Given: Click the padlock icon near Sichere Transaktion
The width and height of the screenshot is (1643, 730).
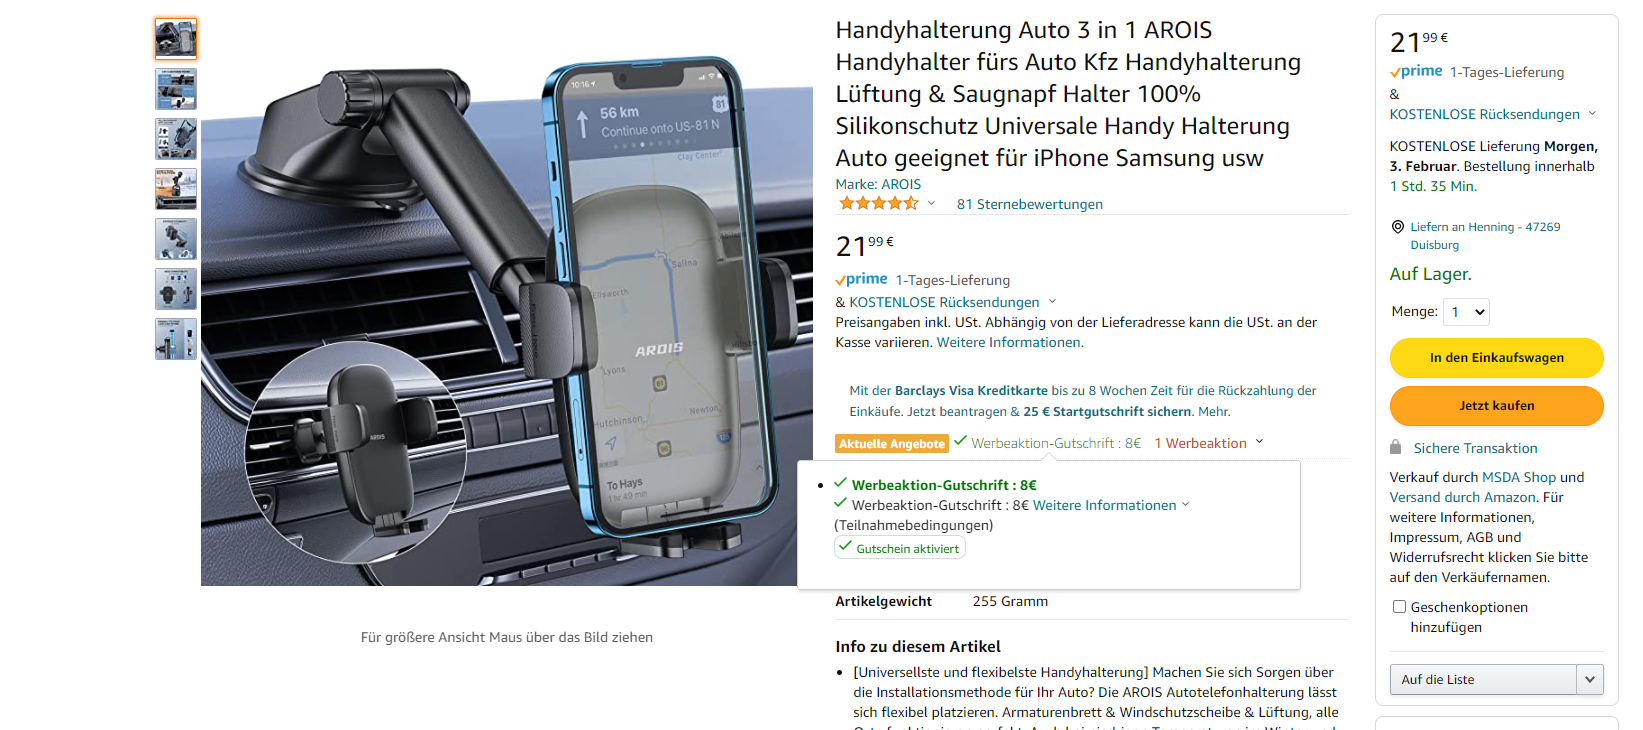Looking at the screenshot, I should coord(1396,447).
